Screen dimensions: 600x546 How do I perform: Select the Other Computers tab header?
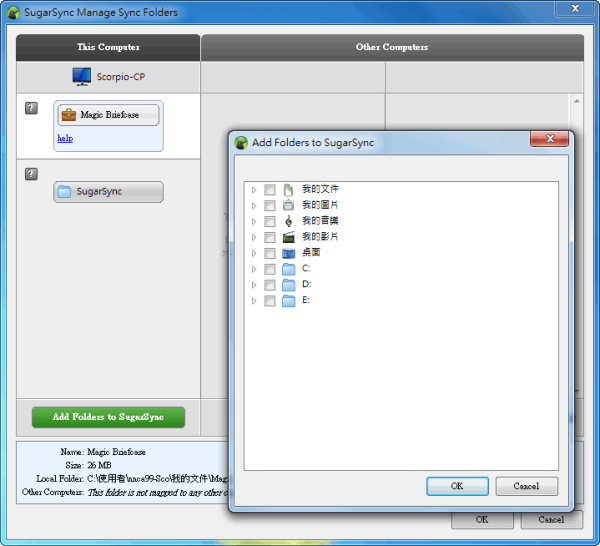392,47
